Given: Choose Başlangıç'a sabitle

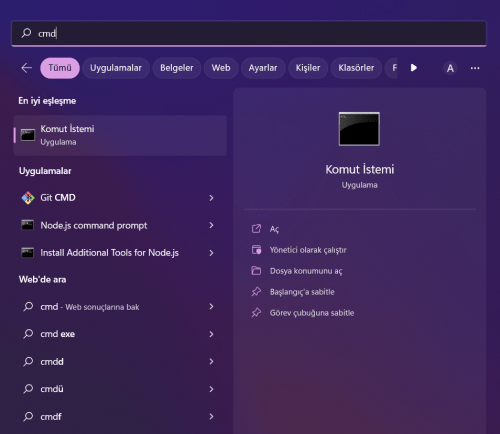Looking at the screenshot, I should 302,292.
